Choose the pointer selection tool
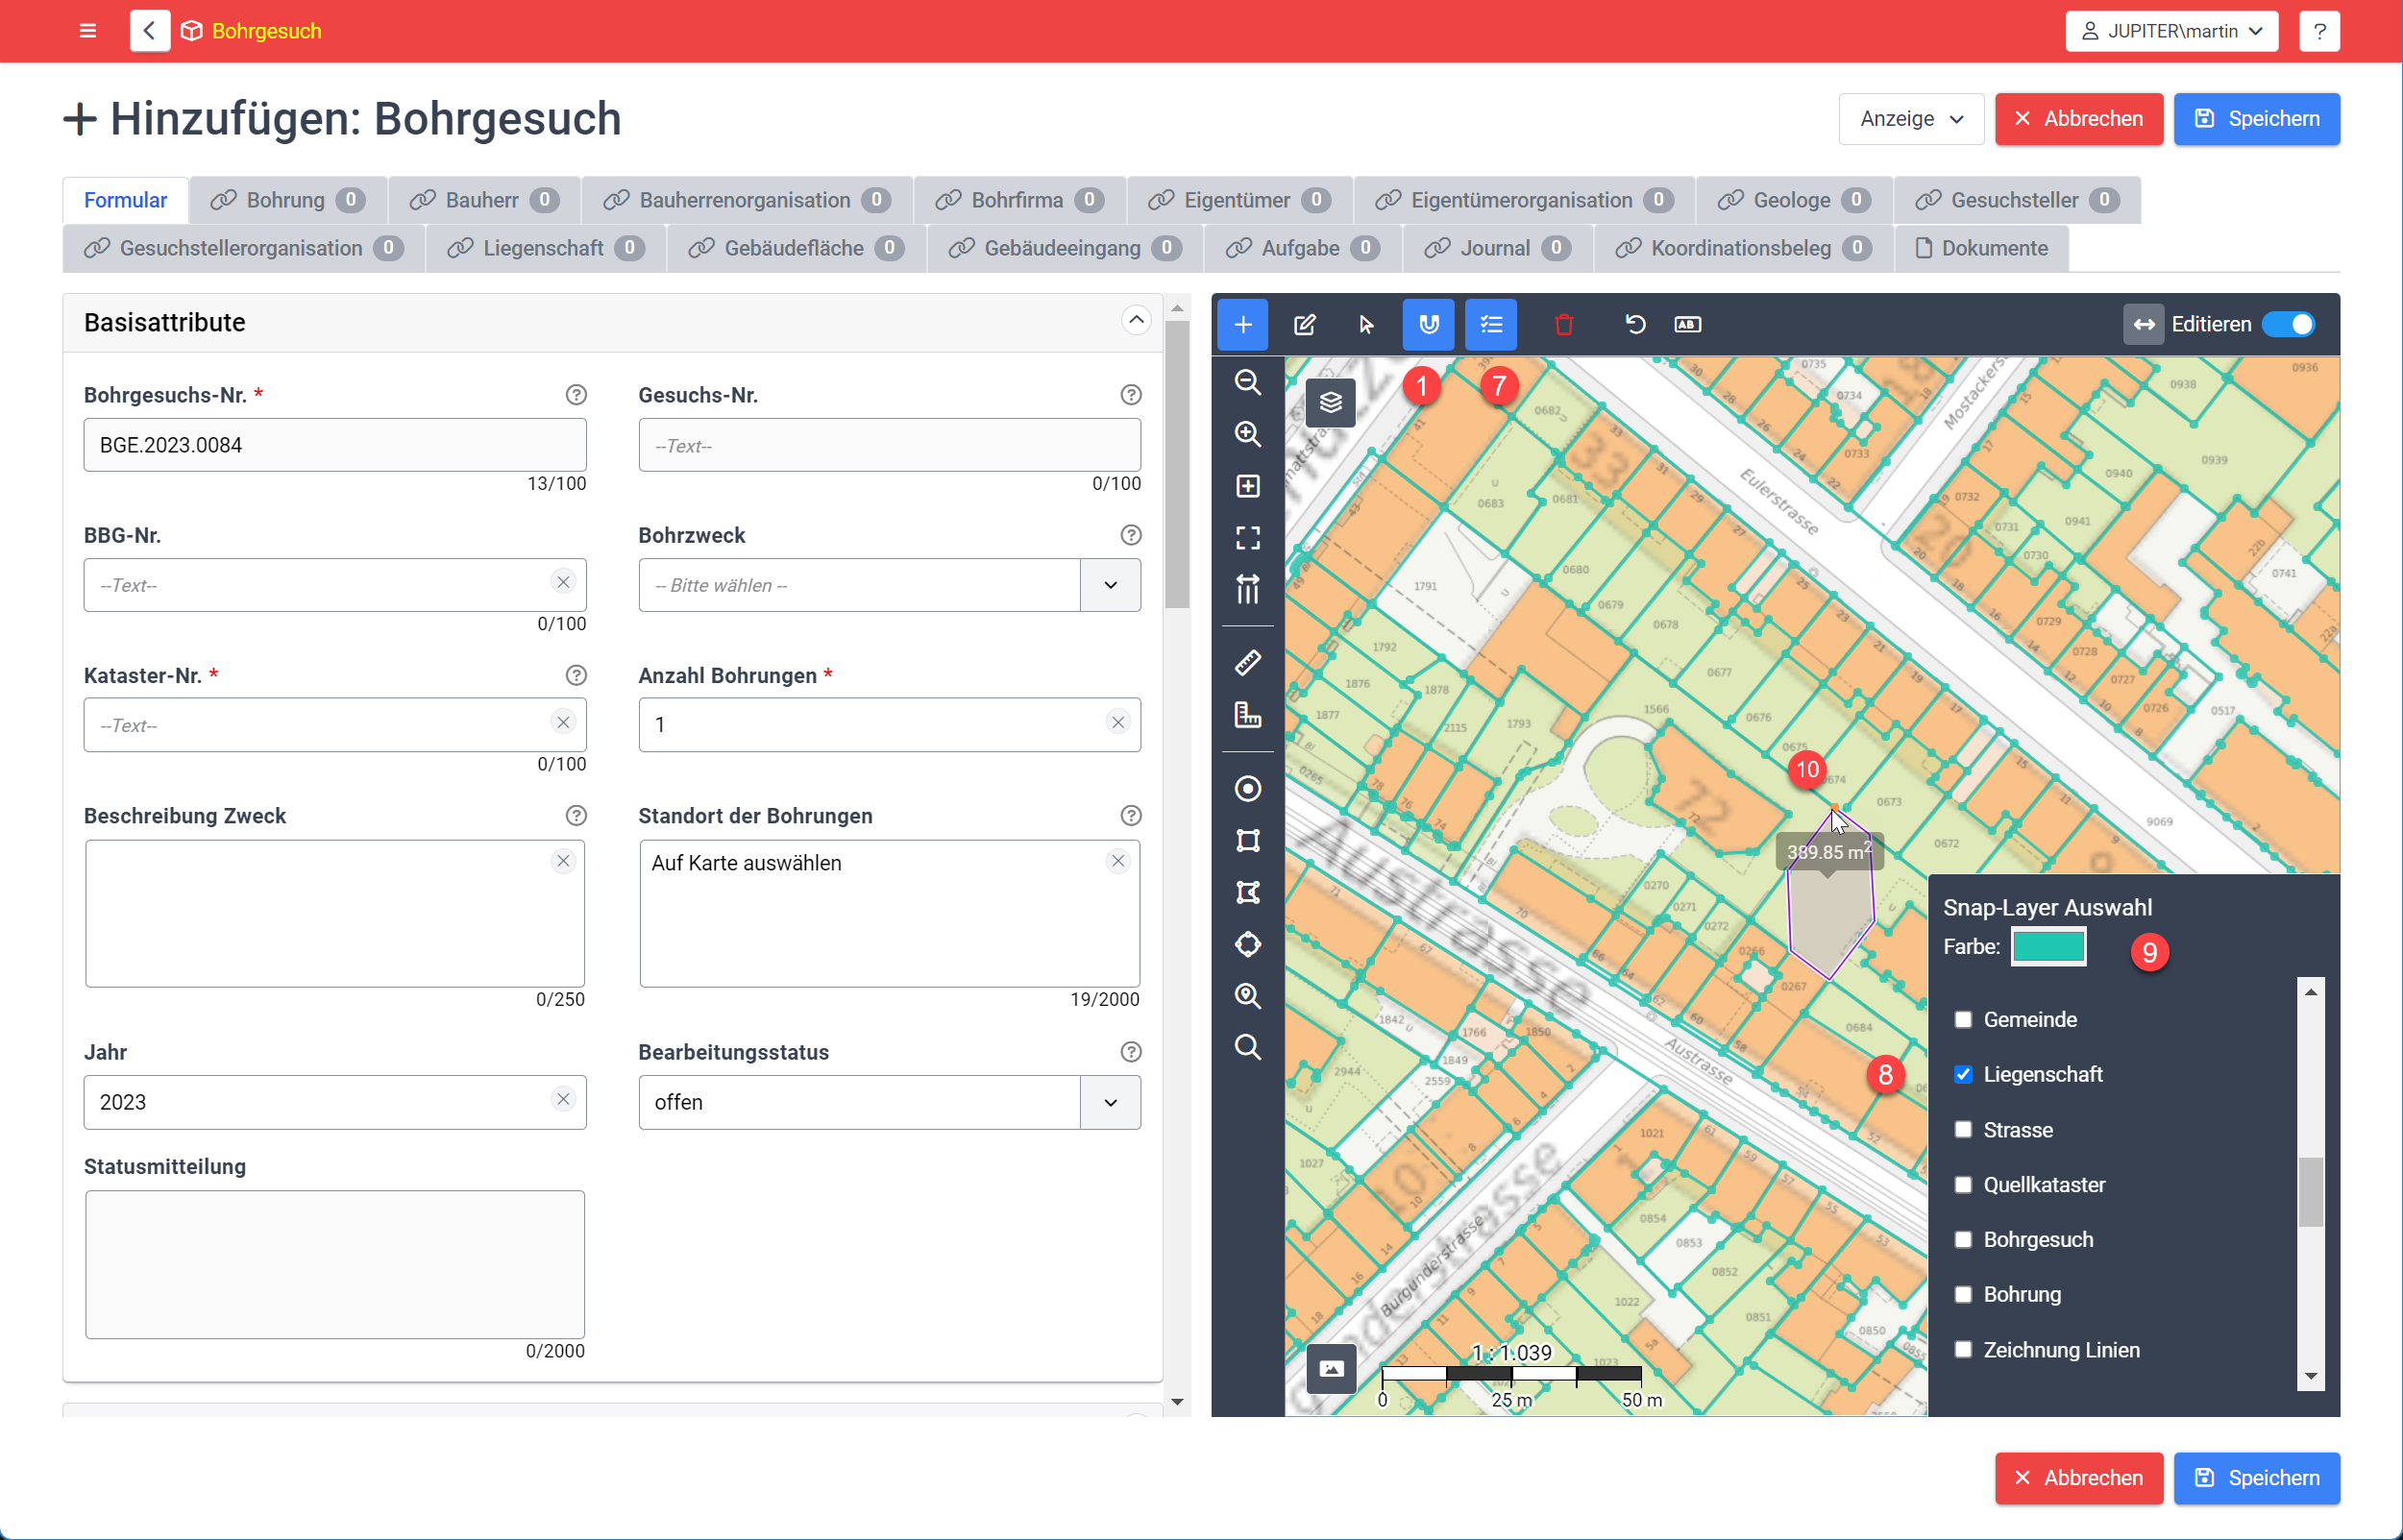Viewport: 2403px width, 1540px height. (1366, 324)
